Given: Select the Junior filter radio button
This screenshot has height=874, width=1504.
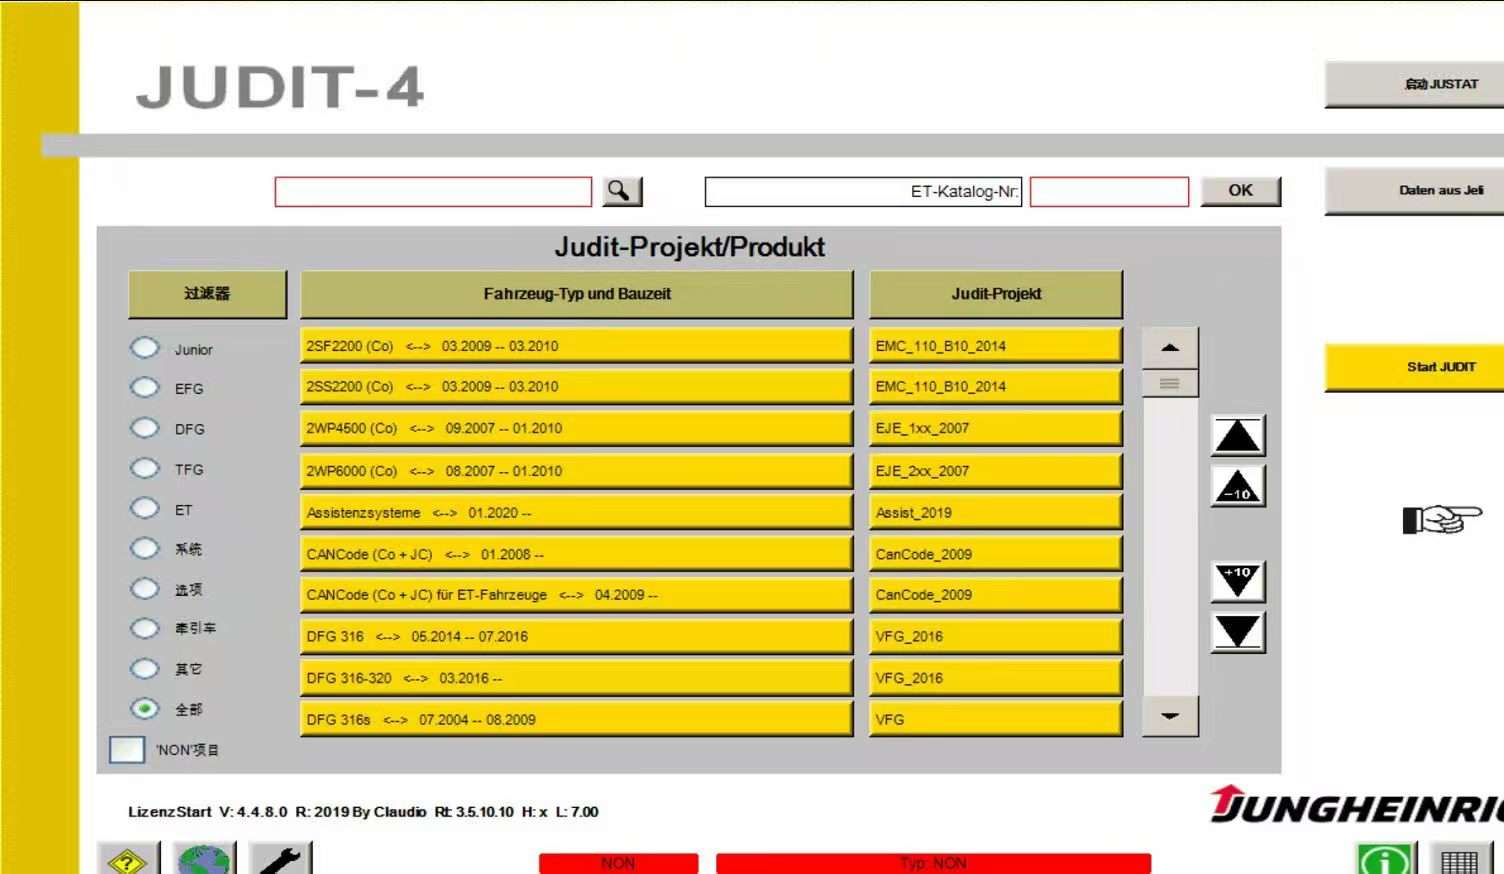Looking at the screenshot, I should point(145,348).
